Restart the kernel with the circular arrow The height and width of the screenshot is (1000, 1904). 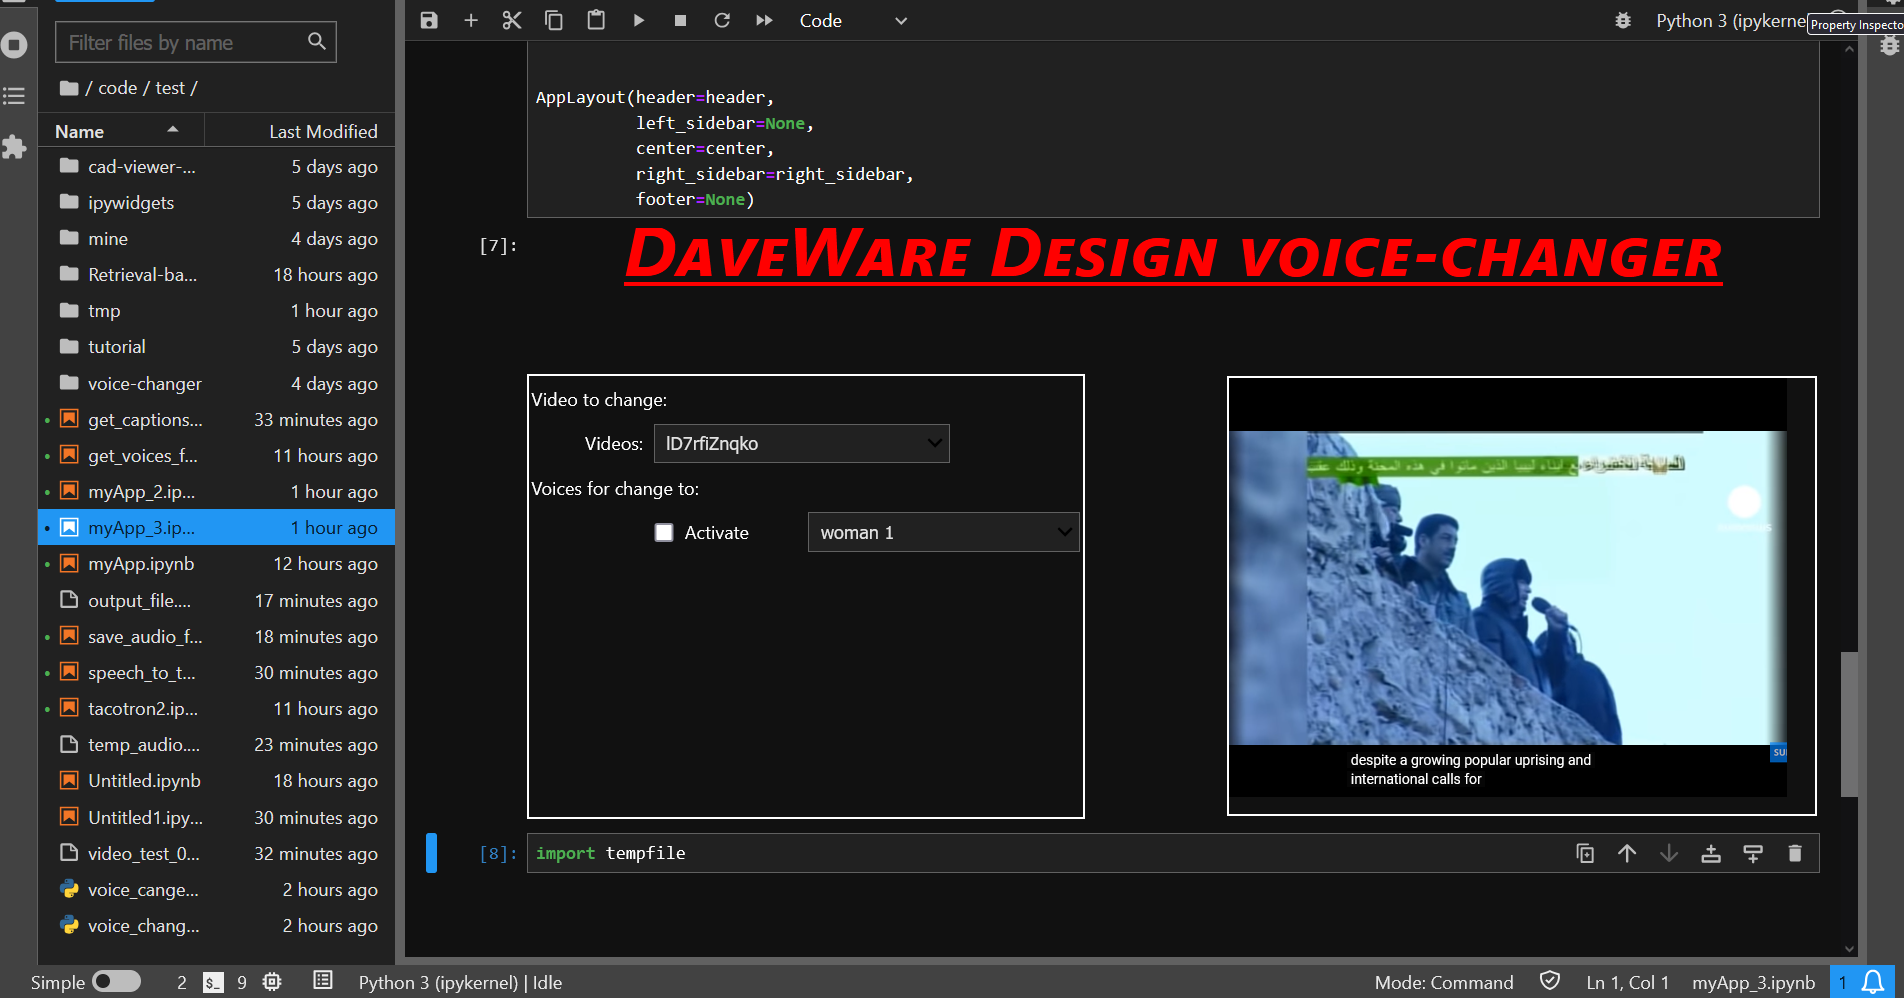(722, 20)
